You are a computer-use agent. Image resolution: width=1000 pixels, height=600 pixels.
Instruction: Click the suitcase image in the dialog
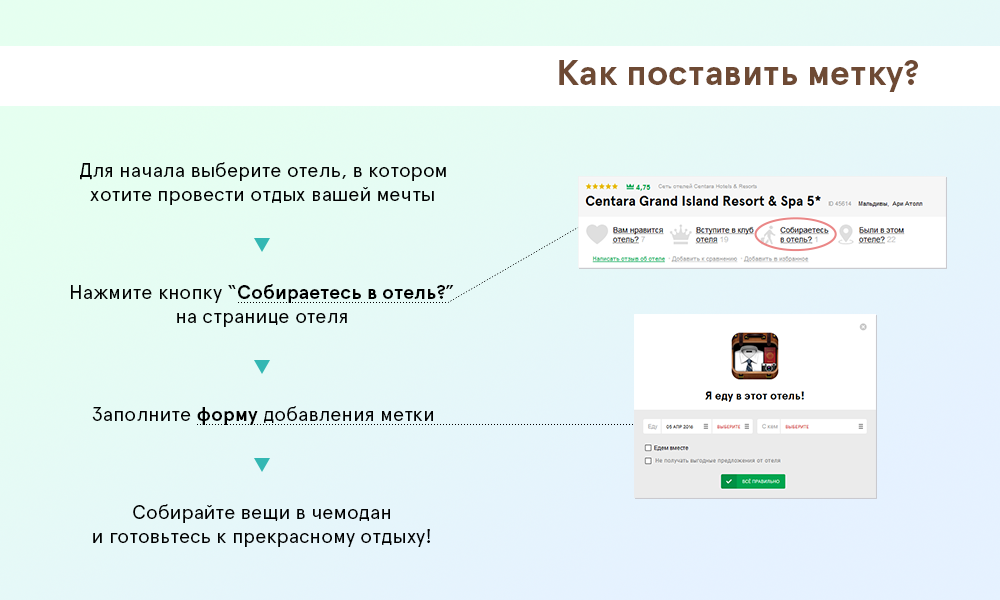coord(755,356)
